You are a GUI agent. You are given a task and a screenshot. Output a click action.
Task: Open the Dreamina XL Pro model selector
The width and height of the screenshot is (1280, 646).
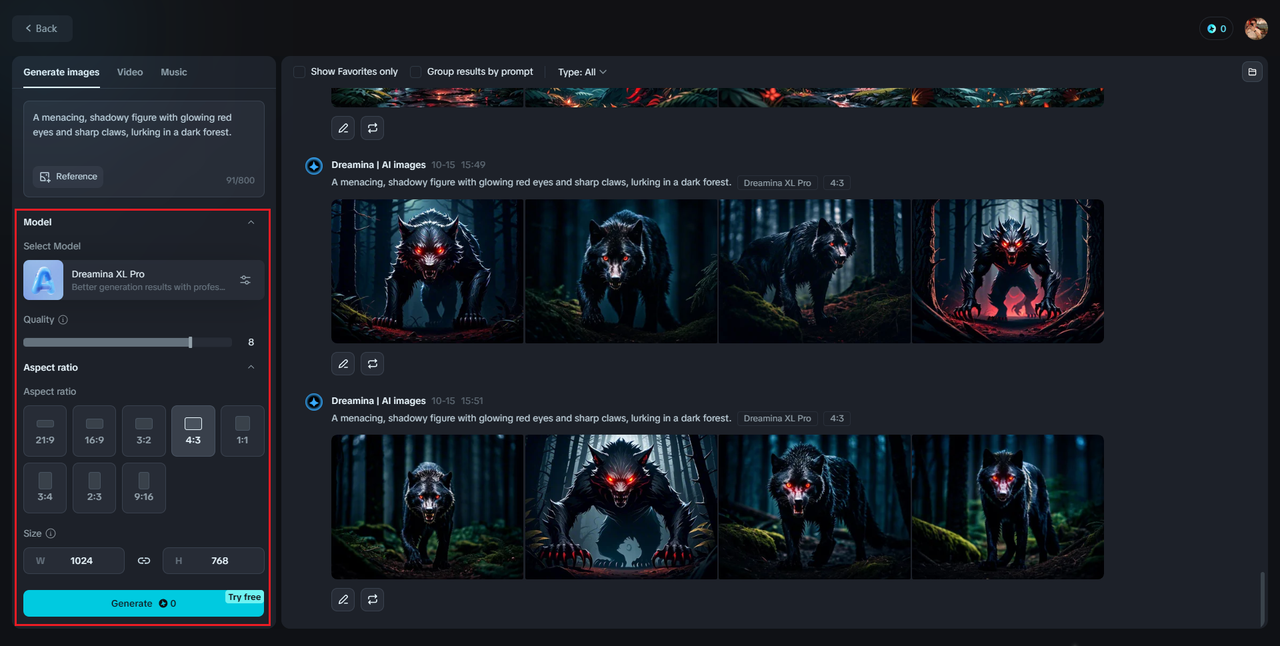pyautogui.click(x=144, y=280)
